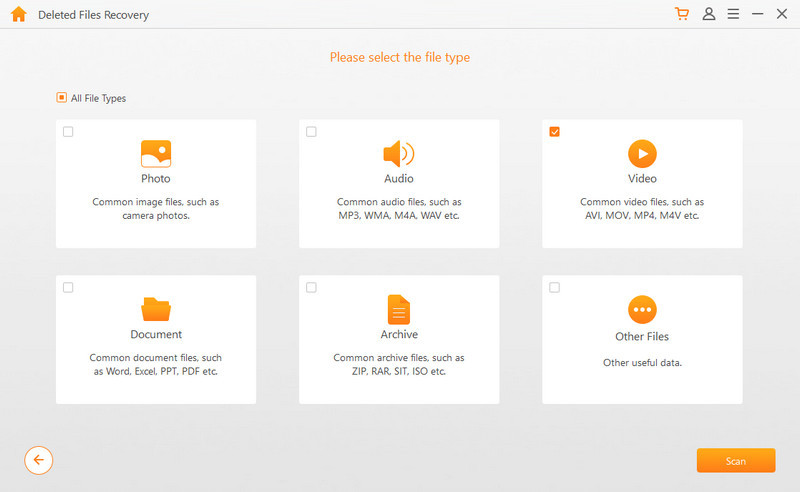The width and height of the screenshot is (800, 492).
Task: Go back with the arrow button
Action: (x=39, y=460)
